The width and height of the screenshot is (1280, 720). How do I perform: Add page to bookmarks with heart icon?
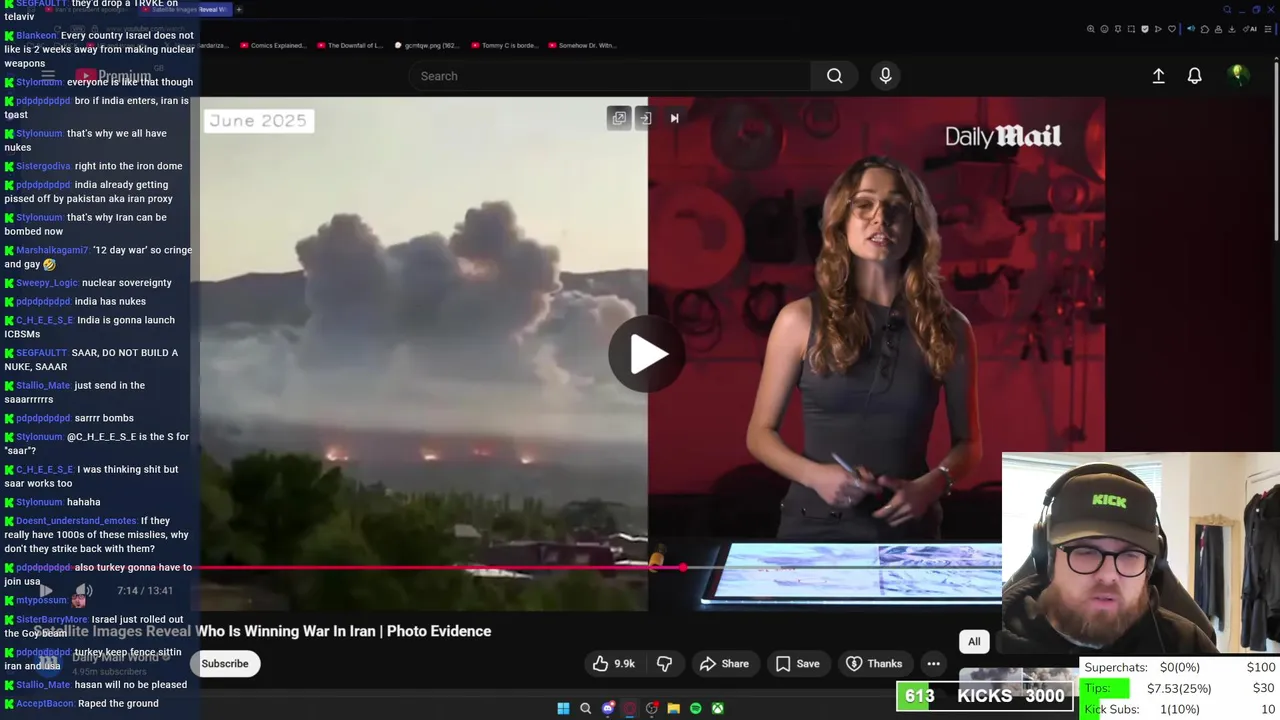pyautogui.click(x=1172, y=29)
